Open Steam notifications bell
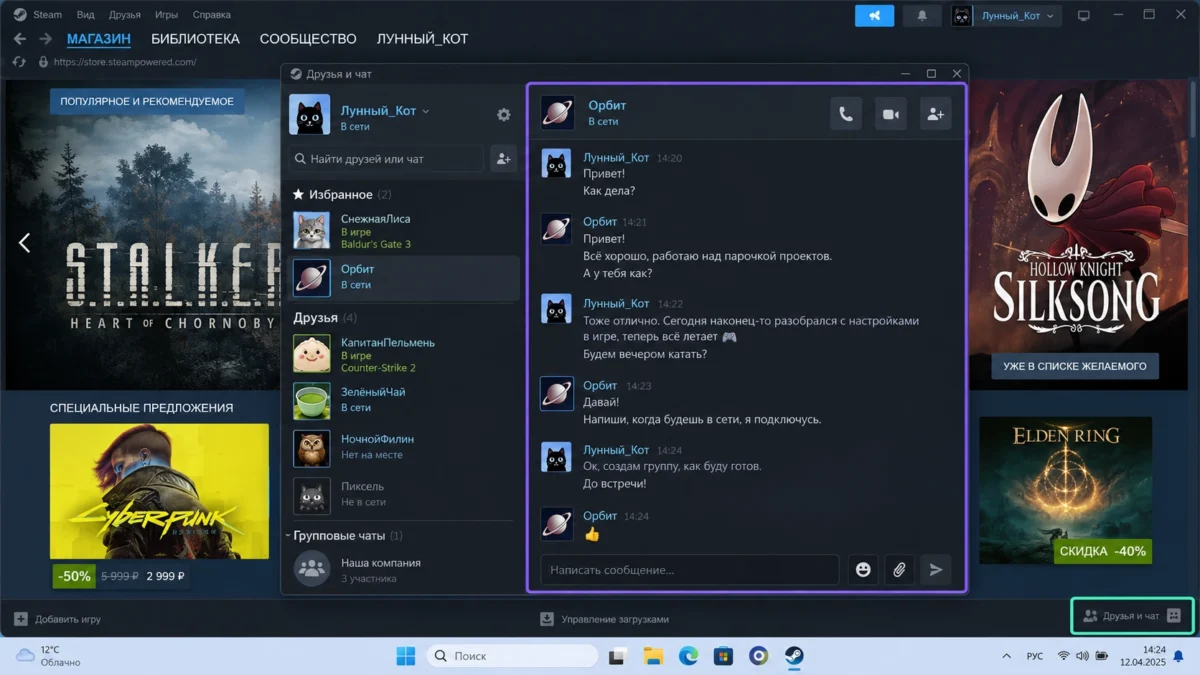 pos(922,15)
